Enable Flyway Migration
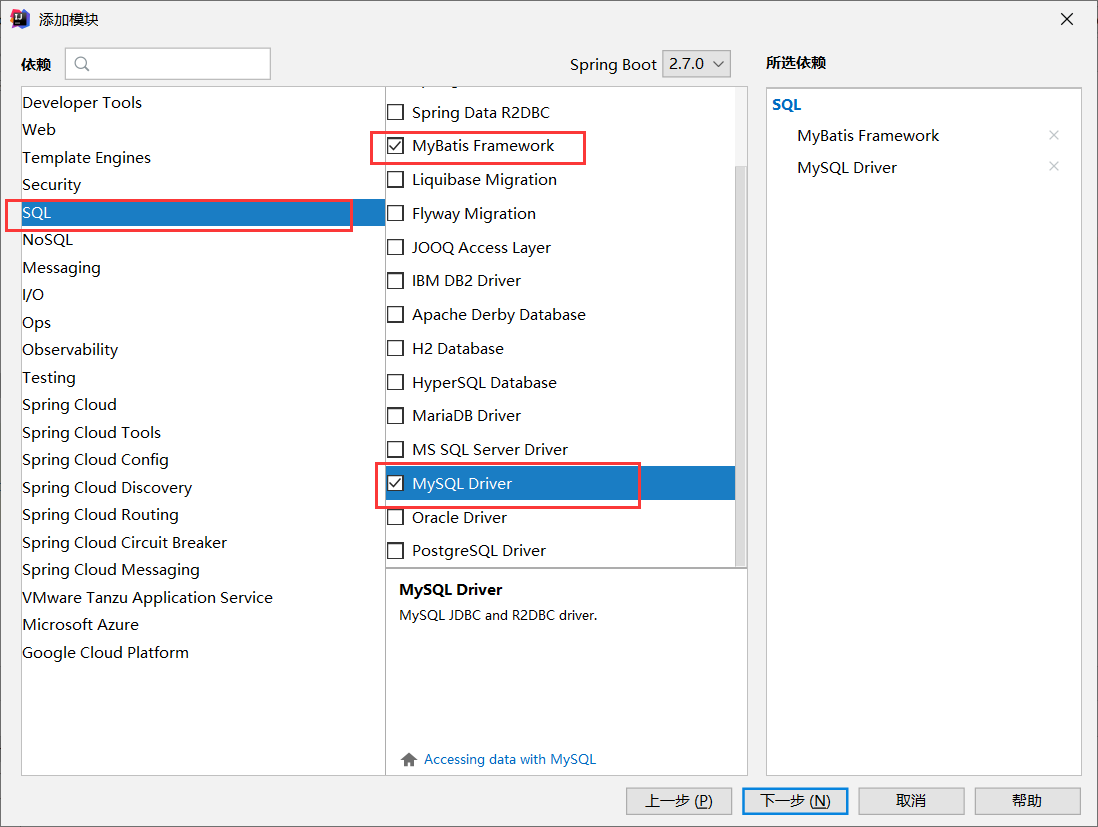 pos(395,213)
